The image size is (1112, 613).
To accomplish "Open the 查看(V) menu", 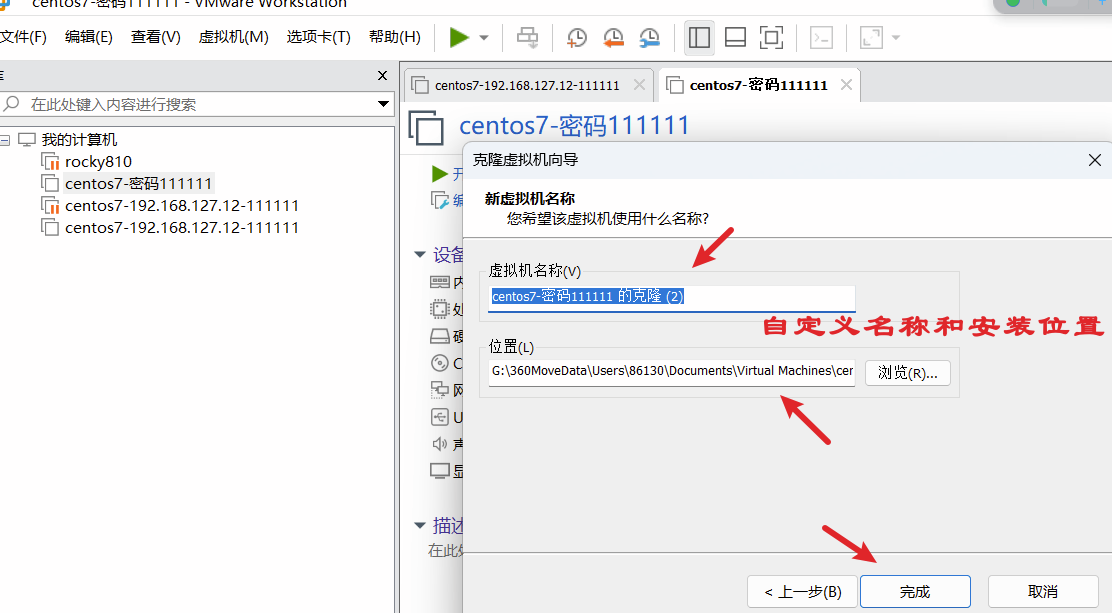I will click(155, 37).
